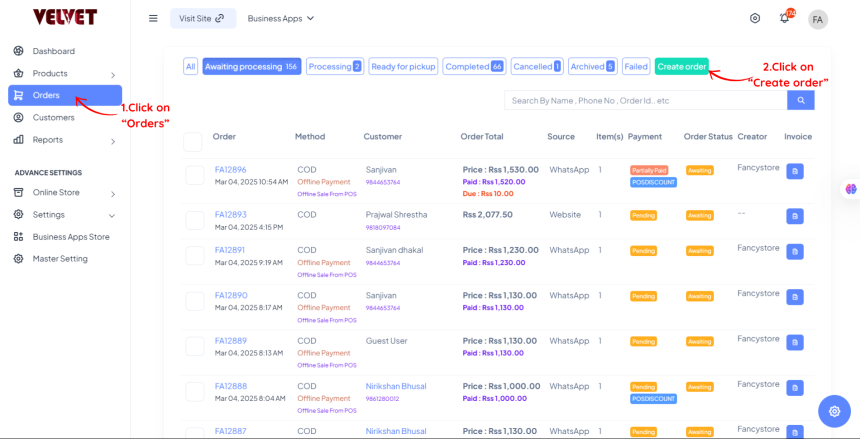Image resolution: width=860 pixels, height=439 pixels.
Task: Toggle the select-all orders checkbox
Action: [x=193, y=141]
